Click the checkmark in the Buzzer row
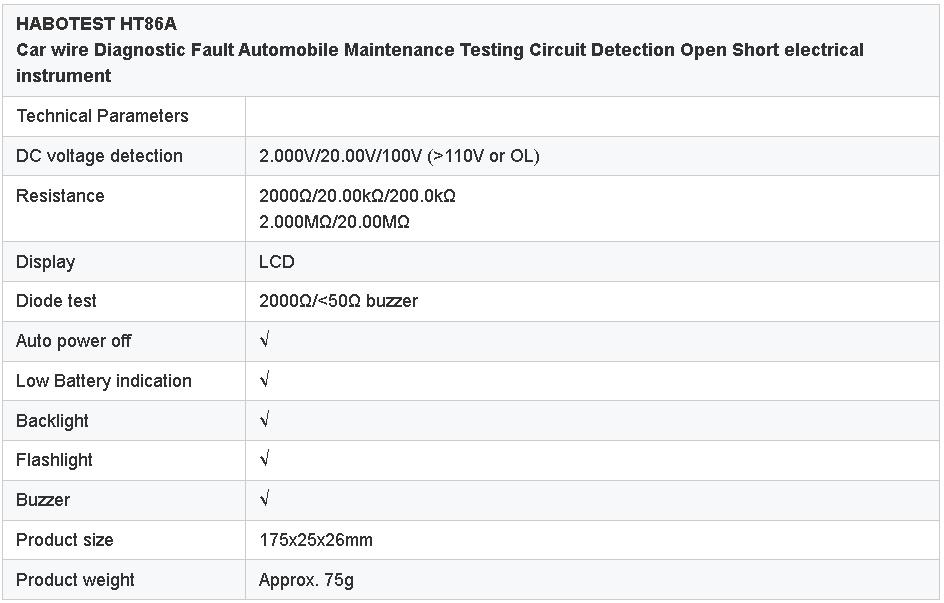944x603 pixels. pos(264,499)
